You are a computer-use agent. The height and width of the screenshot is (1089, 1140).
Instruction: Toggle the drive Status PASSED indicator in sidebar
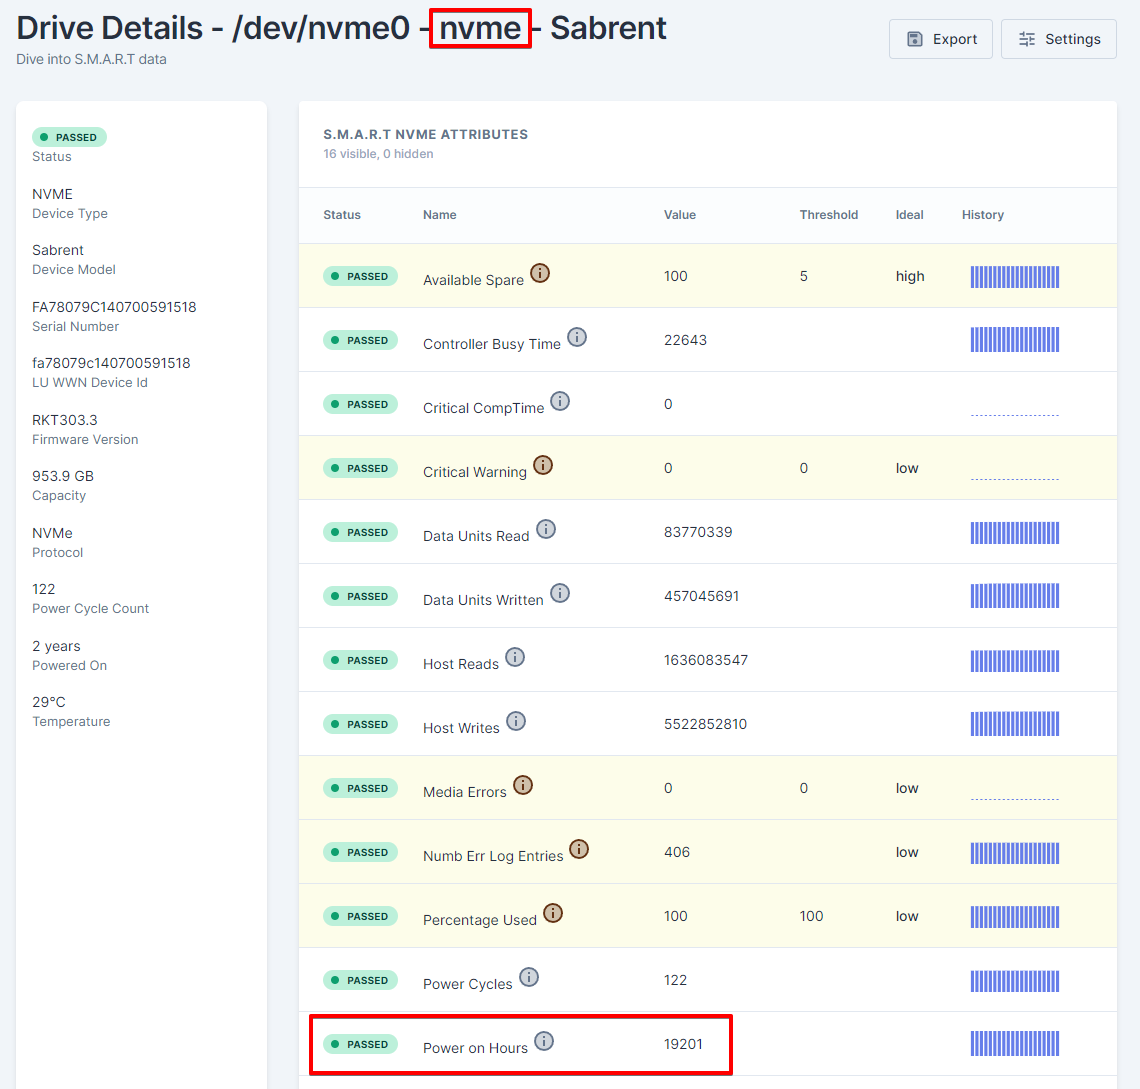(69, 137)
